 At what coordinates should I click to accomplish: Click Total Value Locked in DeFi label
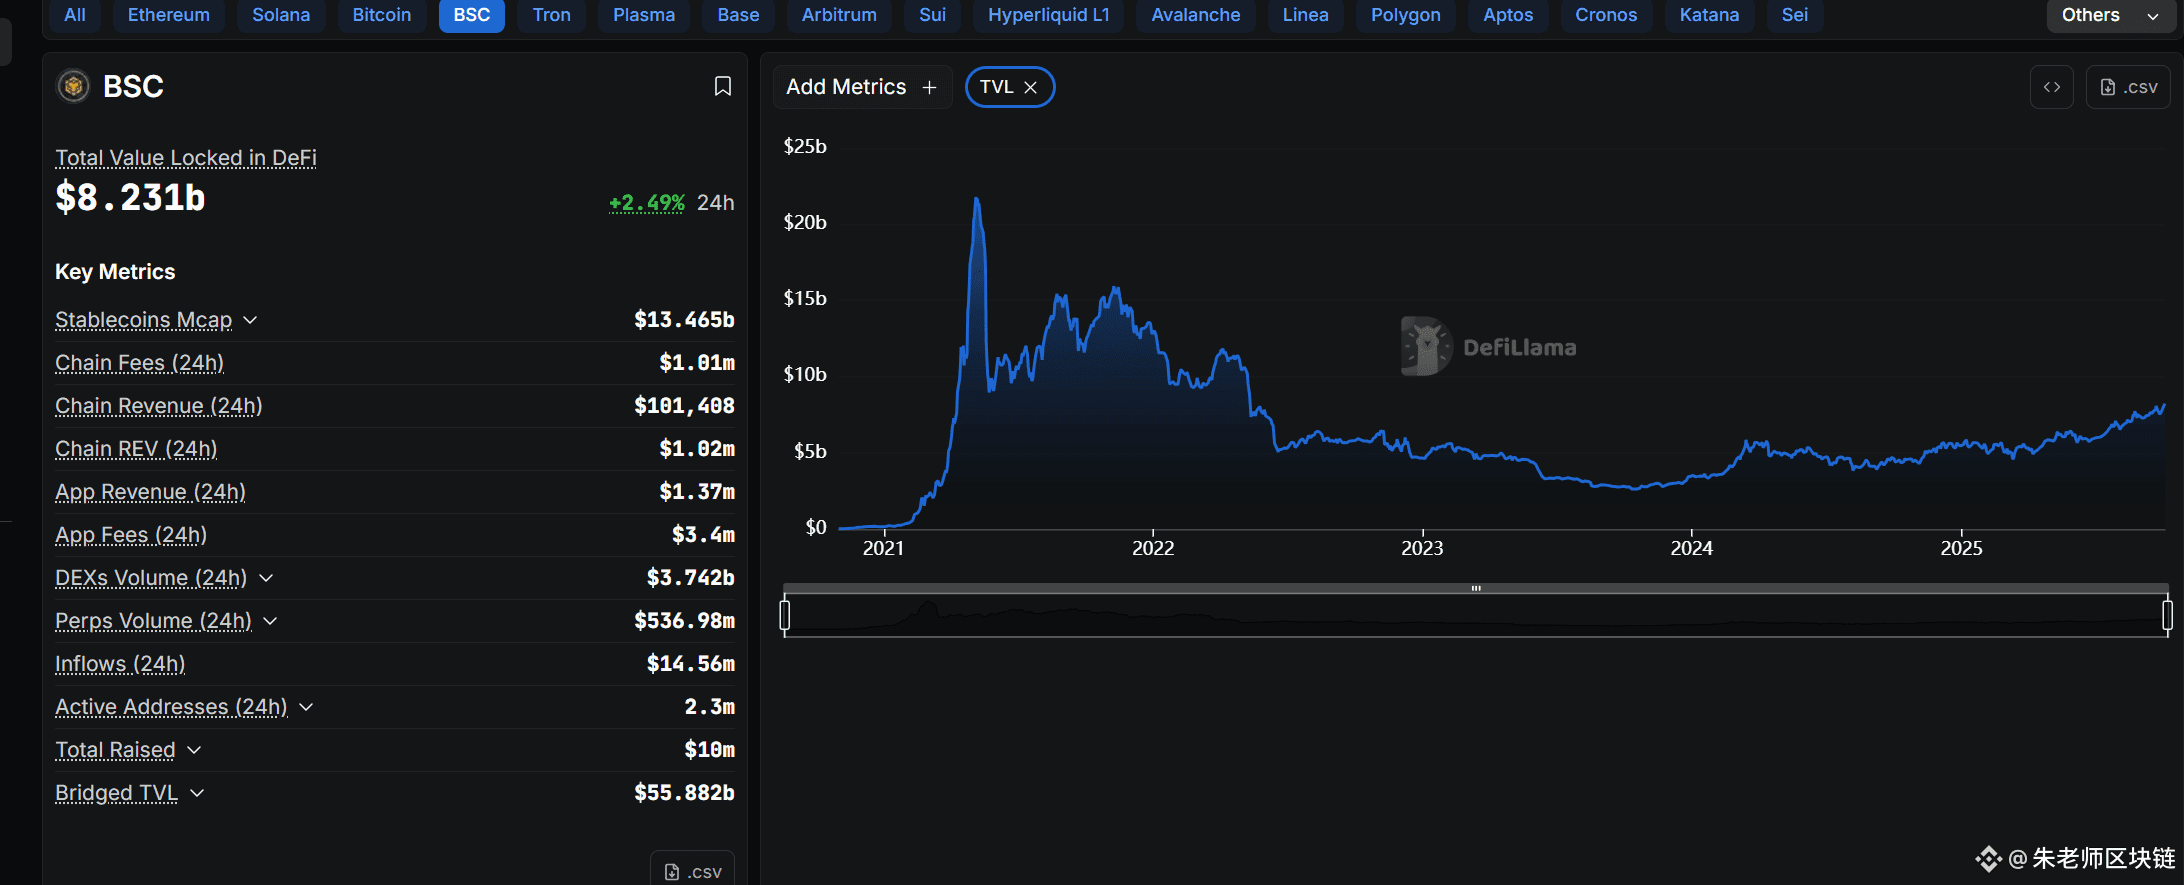[x=186, y=158]
